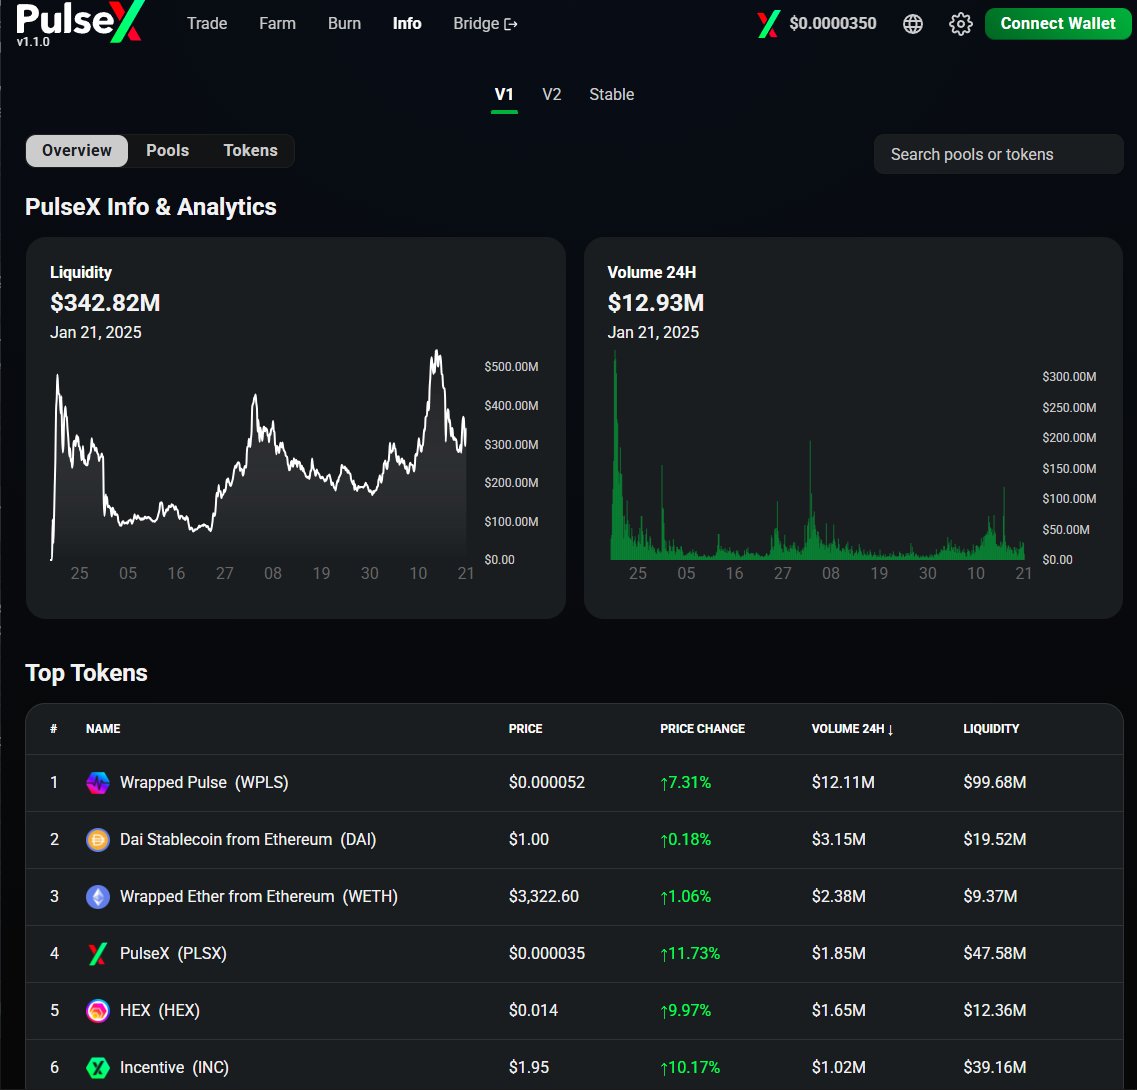The width and height of the screenshot is (1137, 1090).
Task: Click the header price $0.0000350
Action: [x=832, y=23]
